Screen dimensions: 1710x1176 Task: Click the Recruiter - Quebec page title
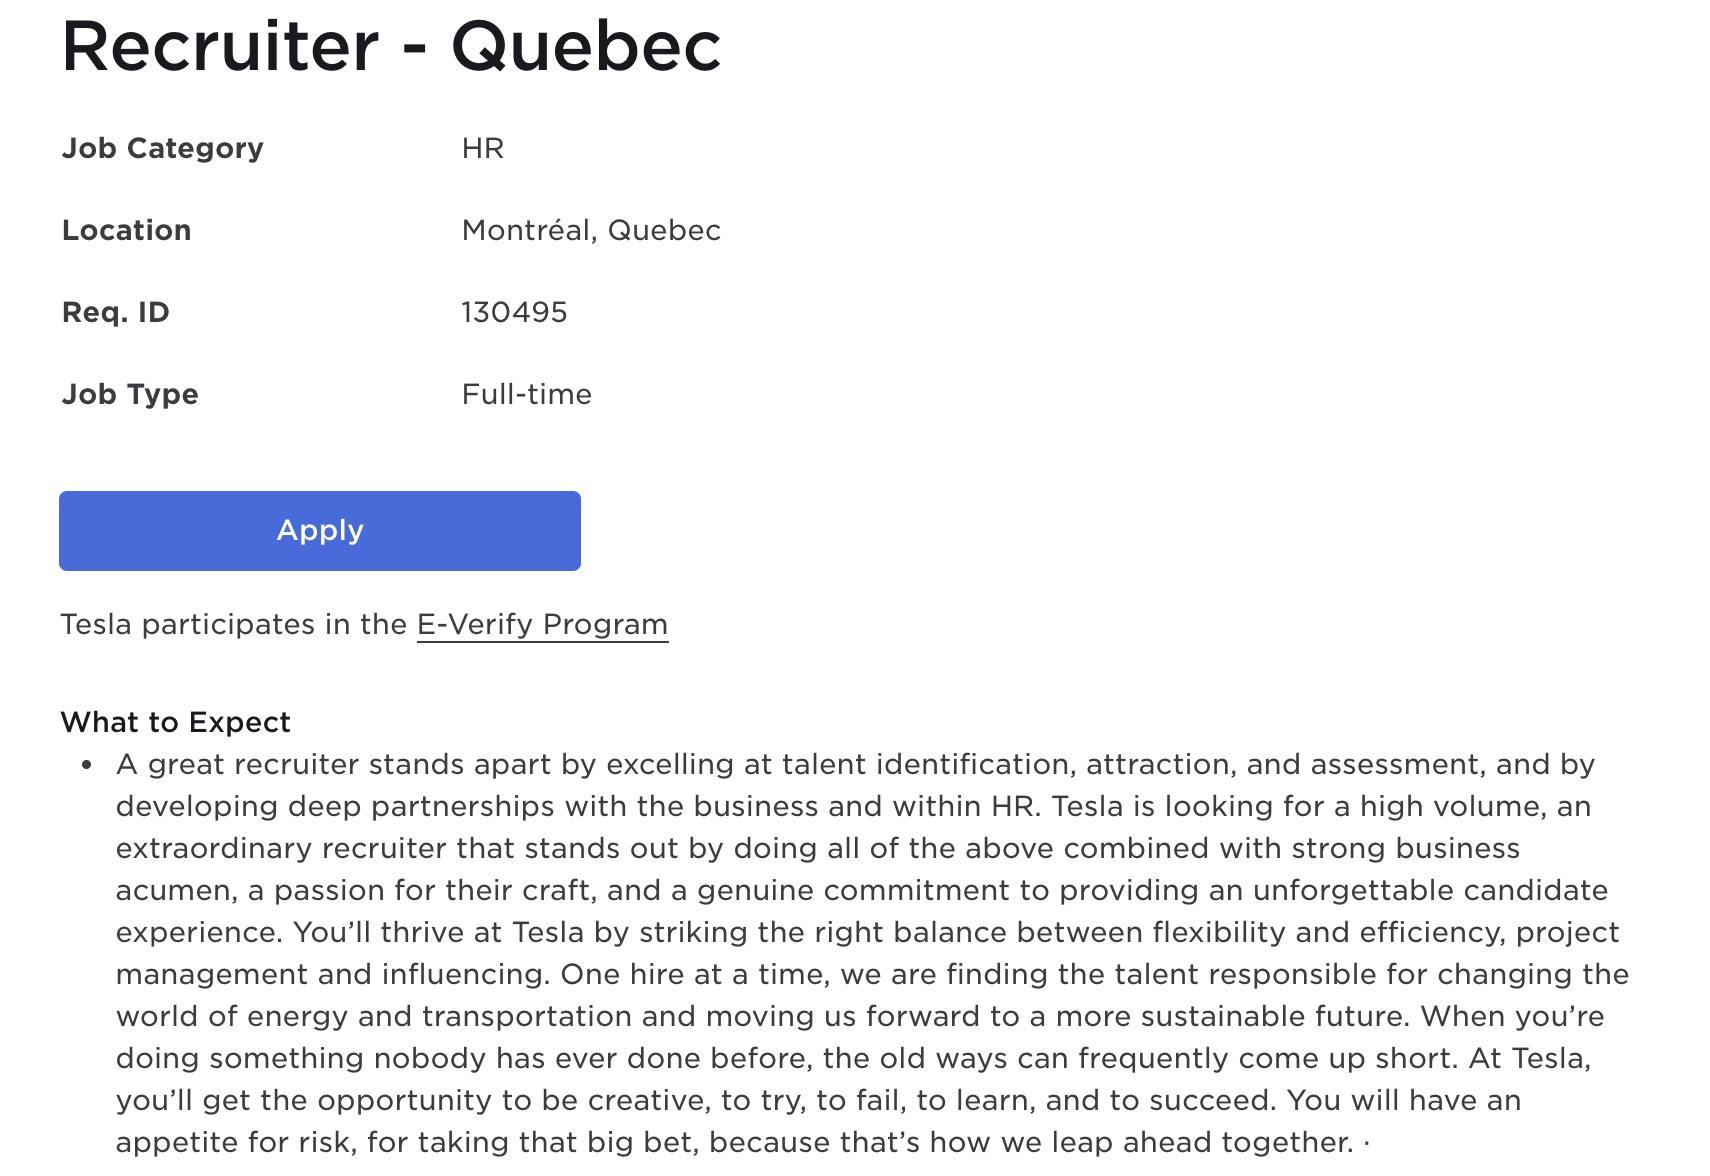391,46
